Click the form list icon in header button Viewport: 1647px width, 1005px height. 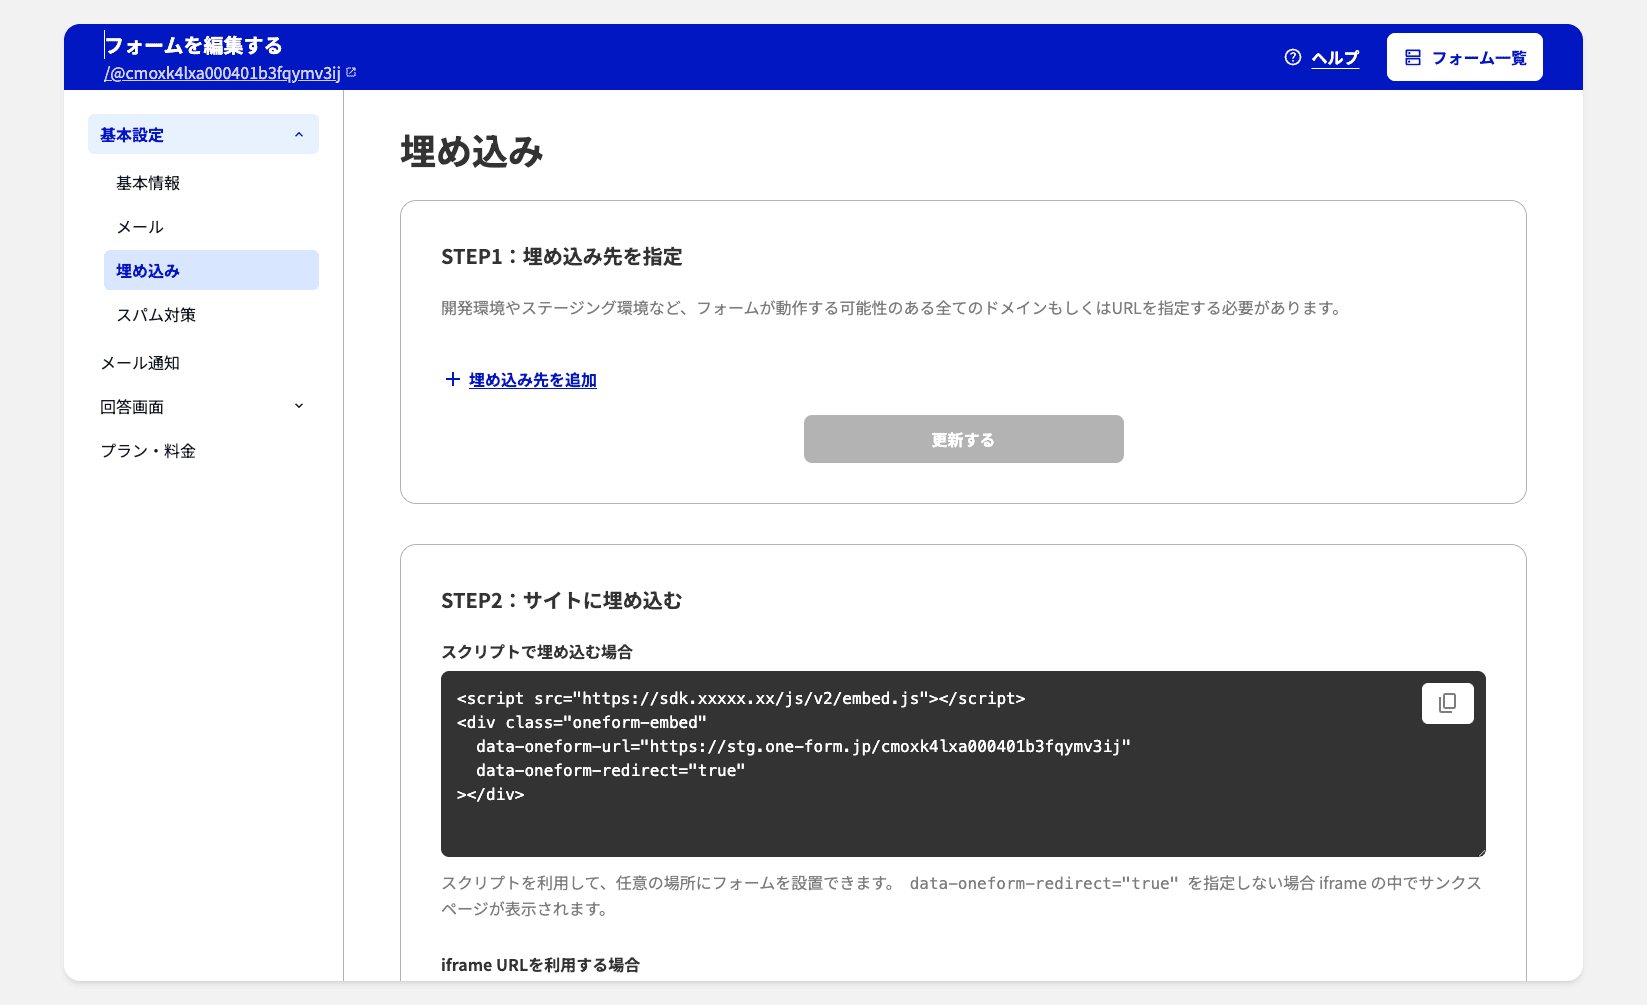(1413, 57)
